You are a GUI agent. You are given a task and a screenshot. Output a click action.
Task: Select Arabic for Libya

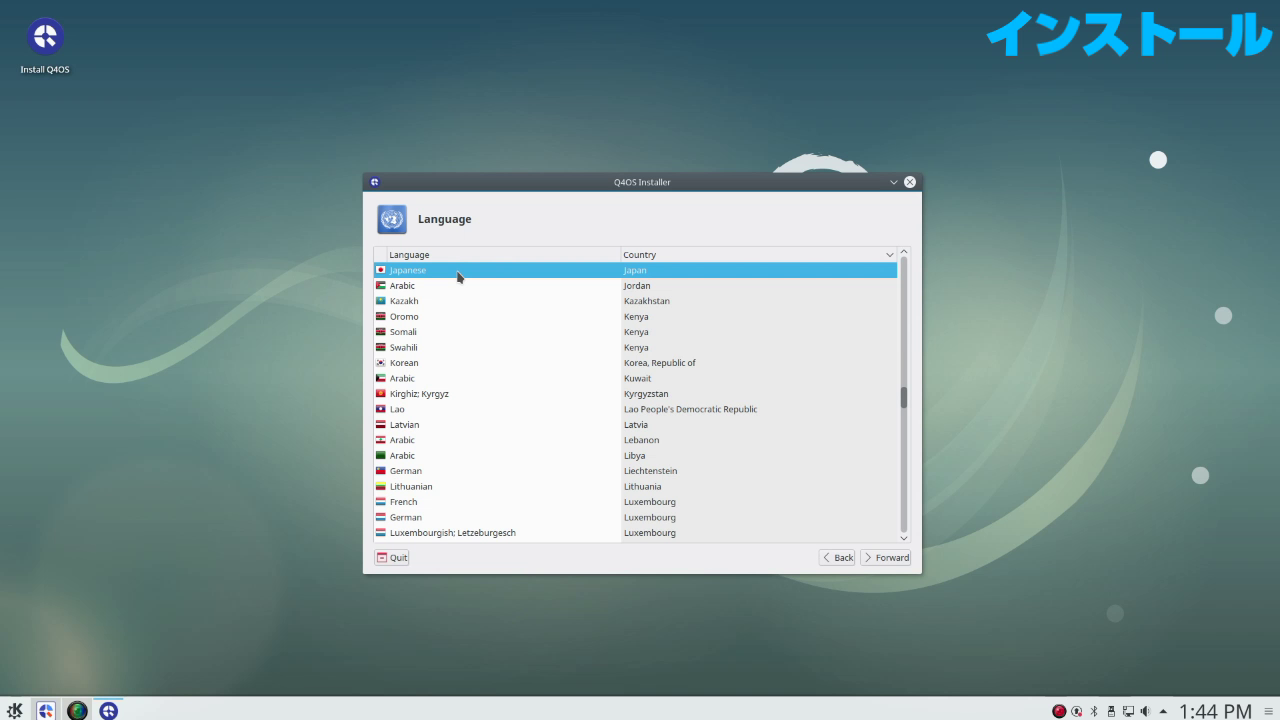tap(636, 456)
